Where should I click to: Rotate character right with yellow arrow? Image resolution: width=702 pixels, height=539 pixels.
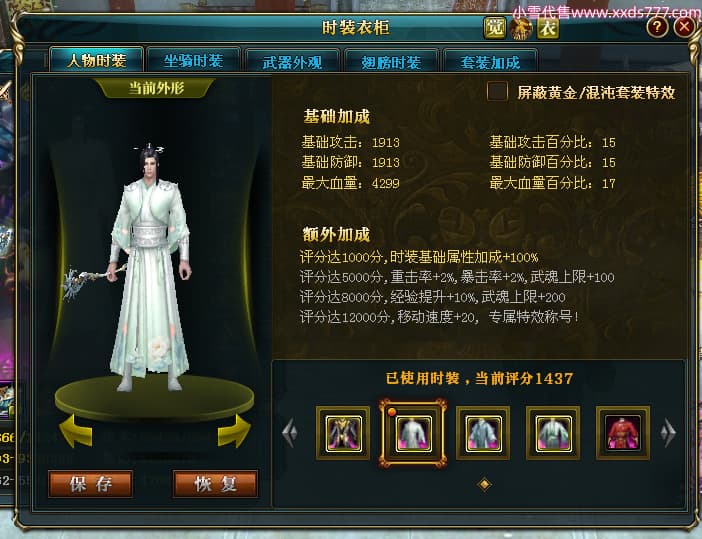tap(234, 431)
